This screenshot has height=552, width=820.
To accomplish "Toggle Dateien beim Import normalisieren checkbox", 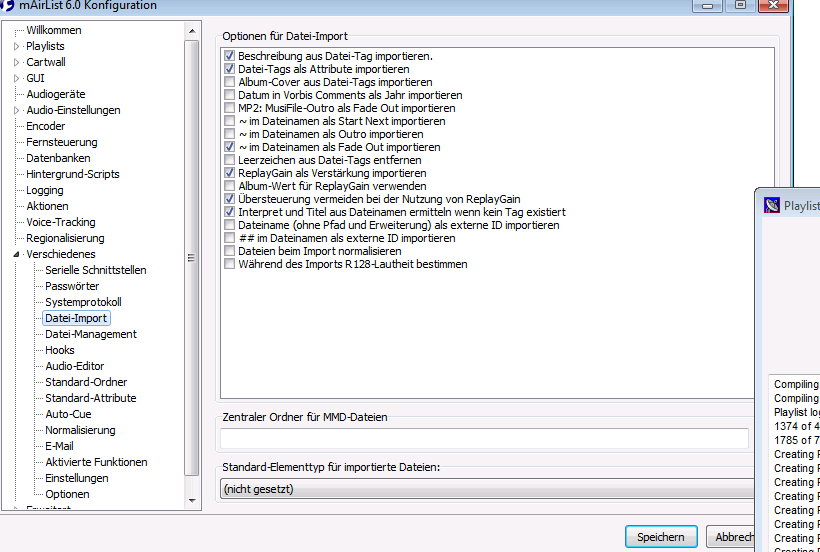I will point(230,251).
